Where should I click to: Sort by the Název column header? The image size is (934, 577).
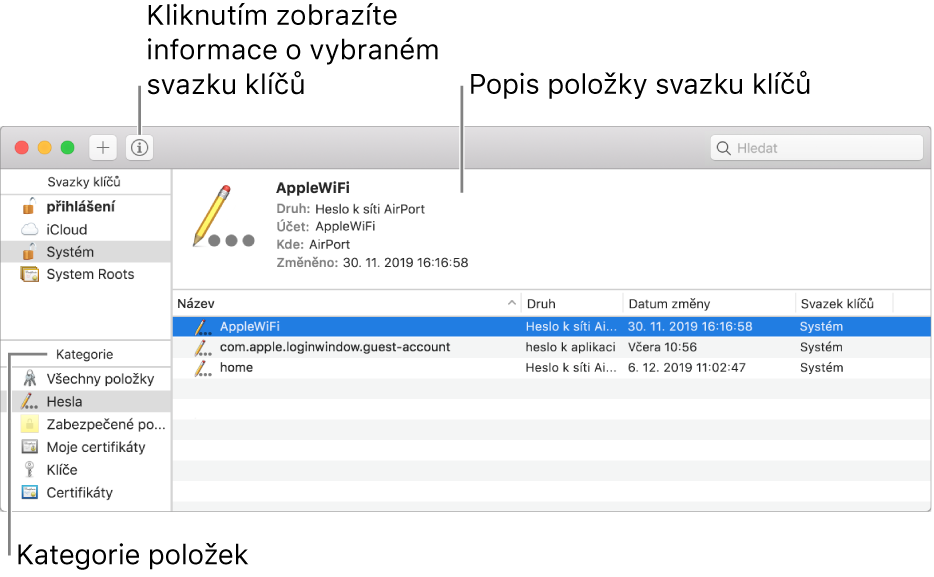pos(347,304)
